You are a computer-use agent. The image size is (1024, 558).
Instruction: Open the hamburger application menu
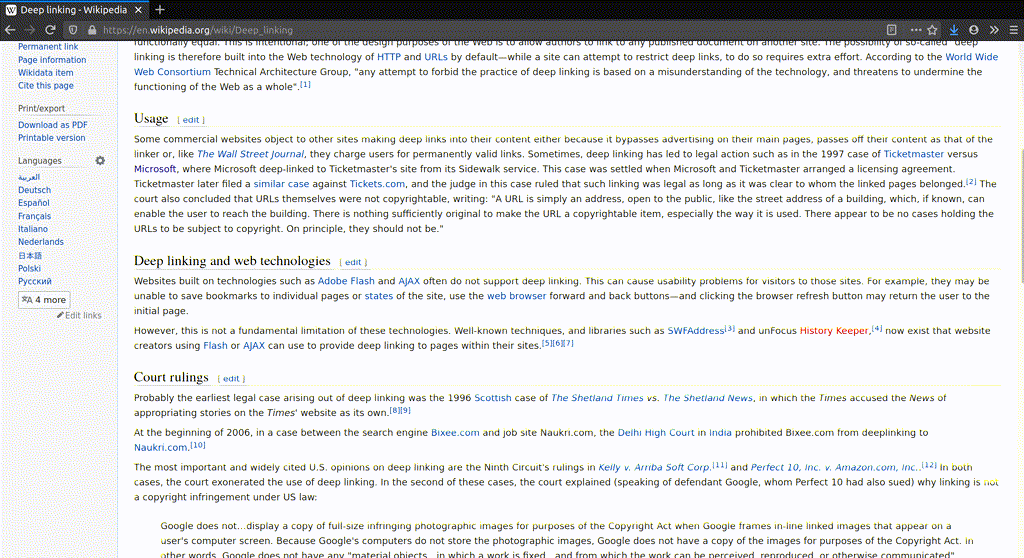click(1014, 30)
